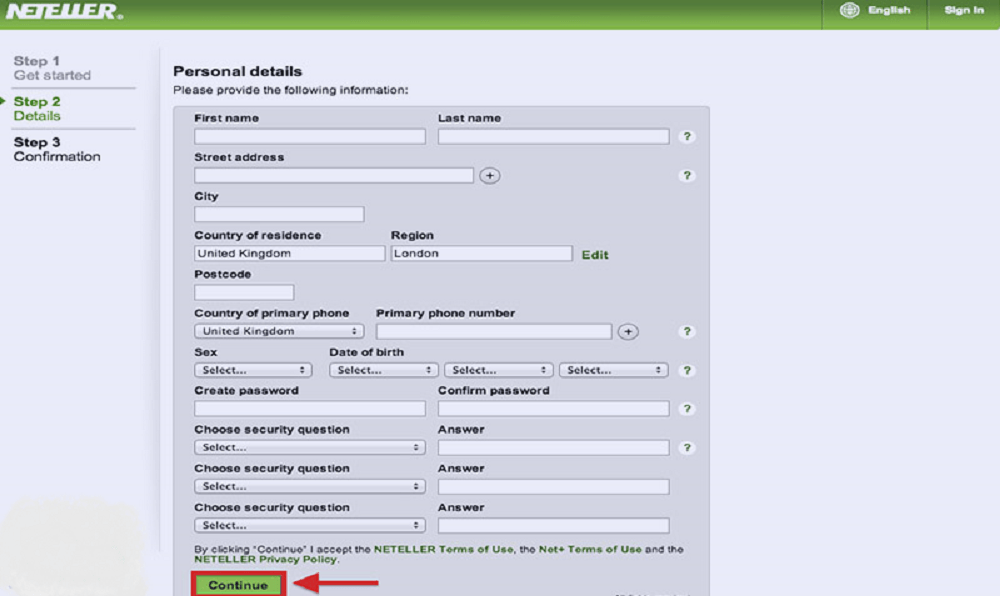Select Step 3 Confirmation in sidebar

point(57,149)
